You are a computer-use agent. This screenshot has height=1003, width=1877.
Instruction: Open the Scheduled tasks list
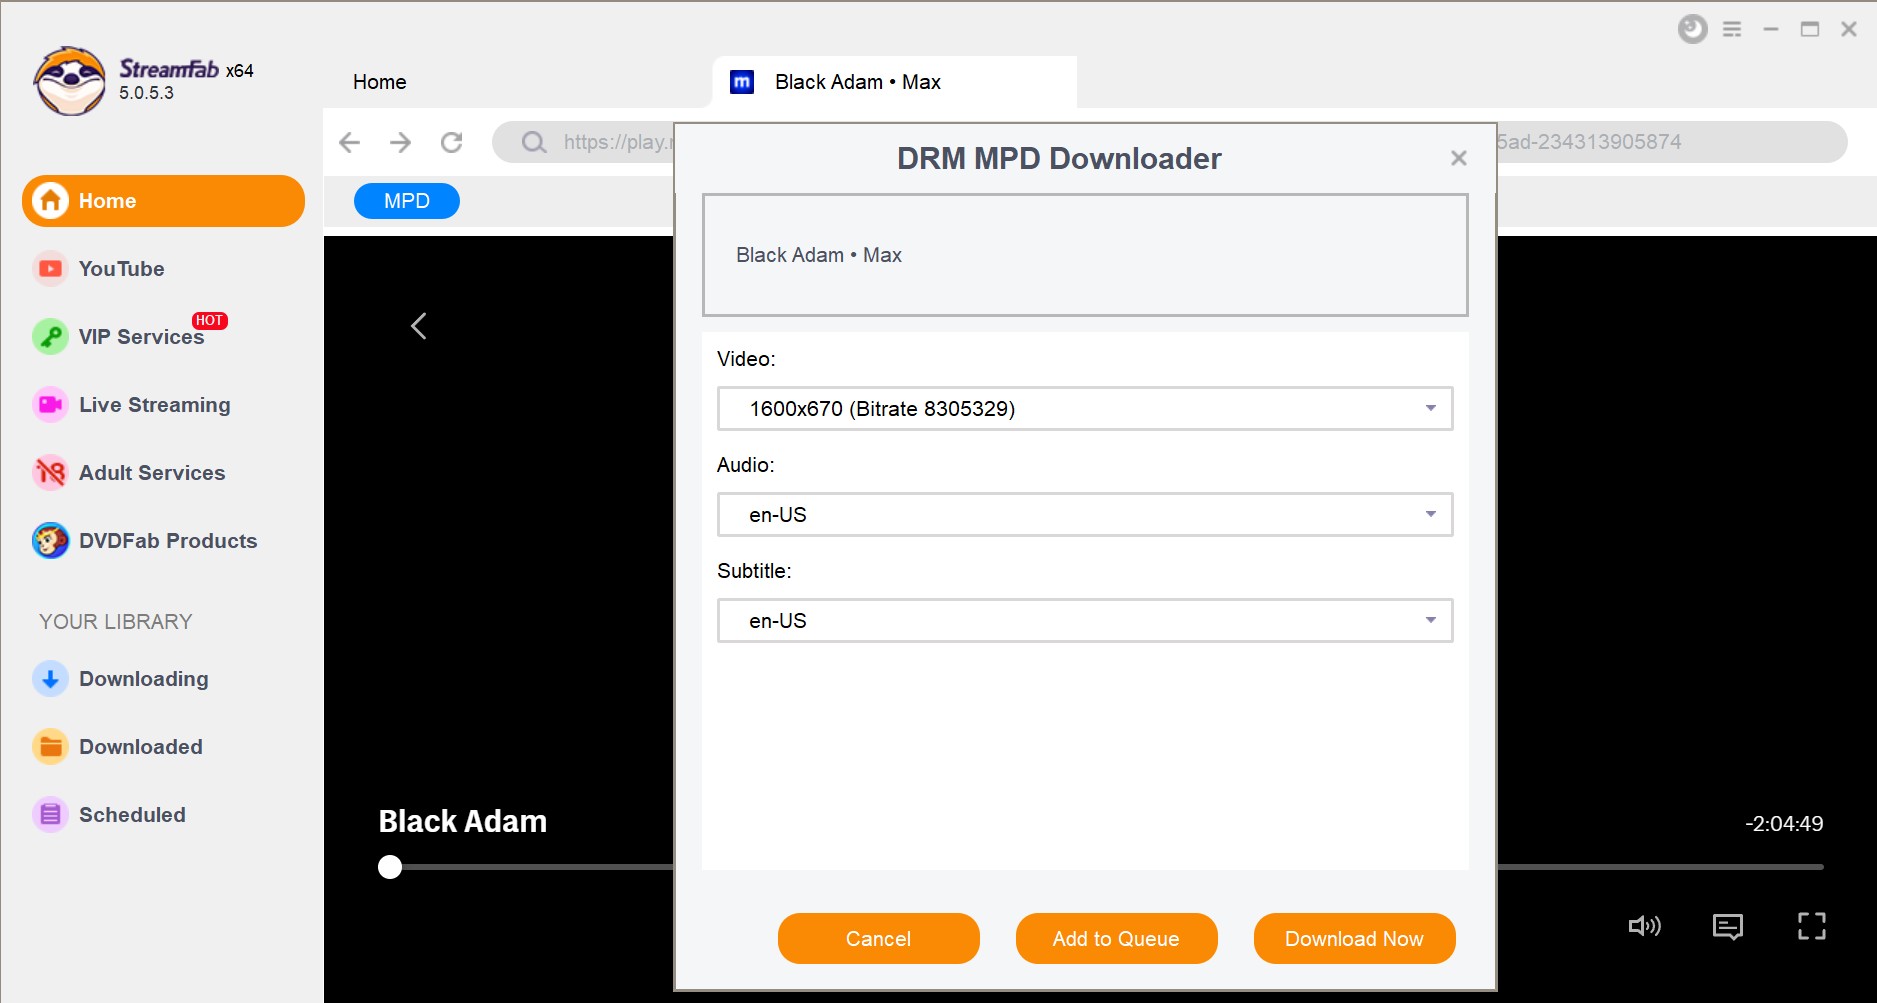point(132,815)
